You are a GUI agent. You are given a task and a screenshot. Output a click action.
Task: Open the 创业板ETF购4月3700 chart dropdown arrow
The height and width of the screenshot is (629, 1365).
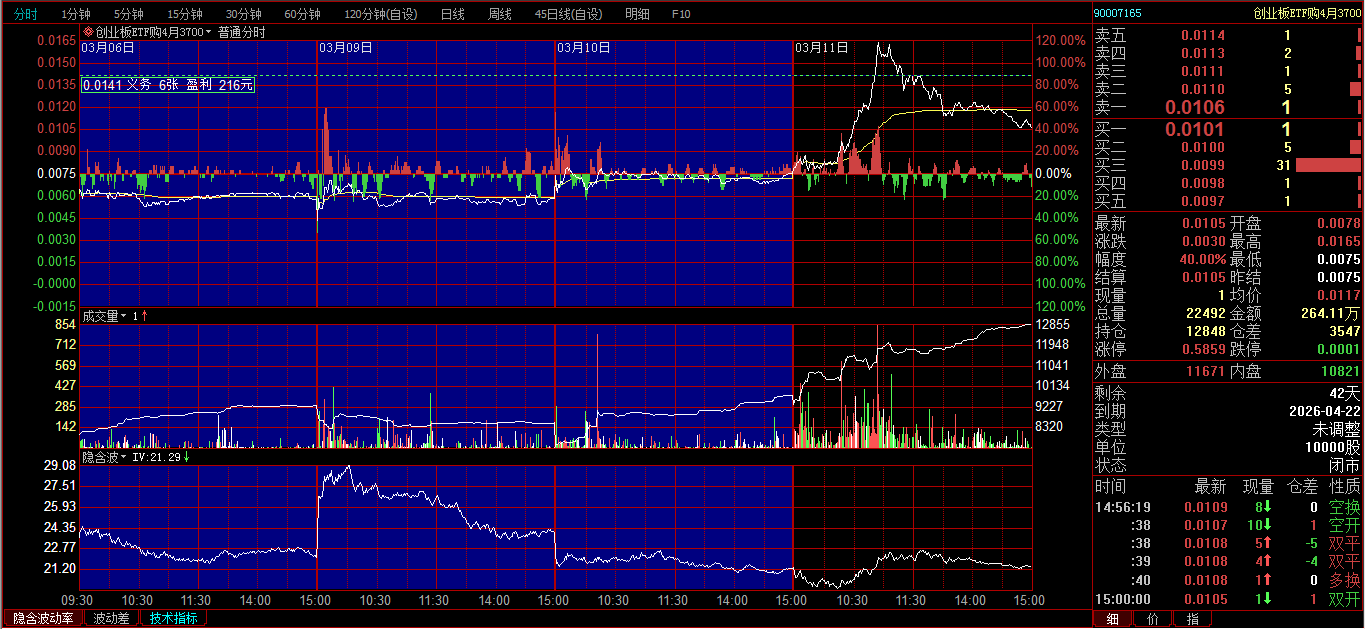coord(209,32)
